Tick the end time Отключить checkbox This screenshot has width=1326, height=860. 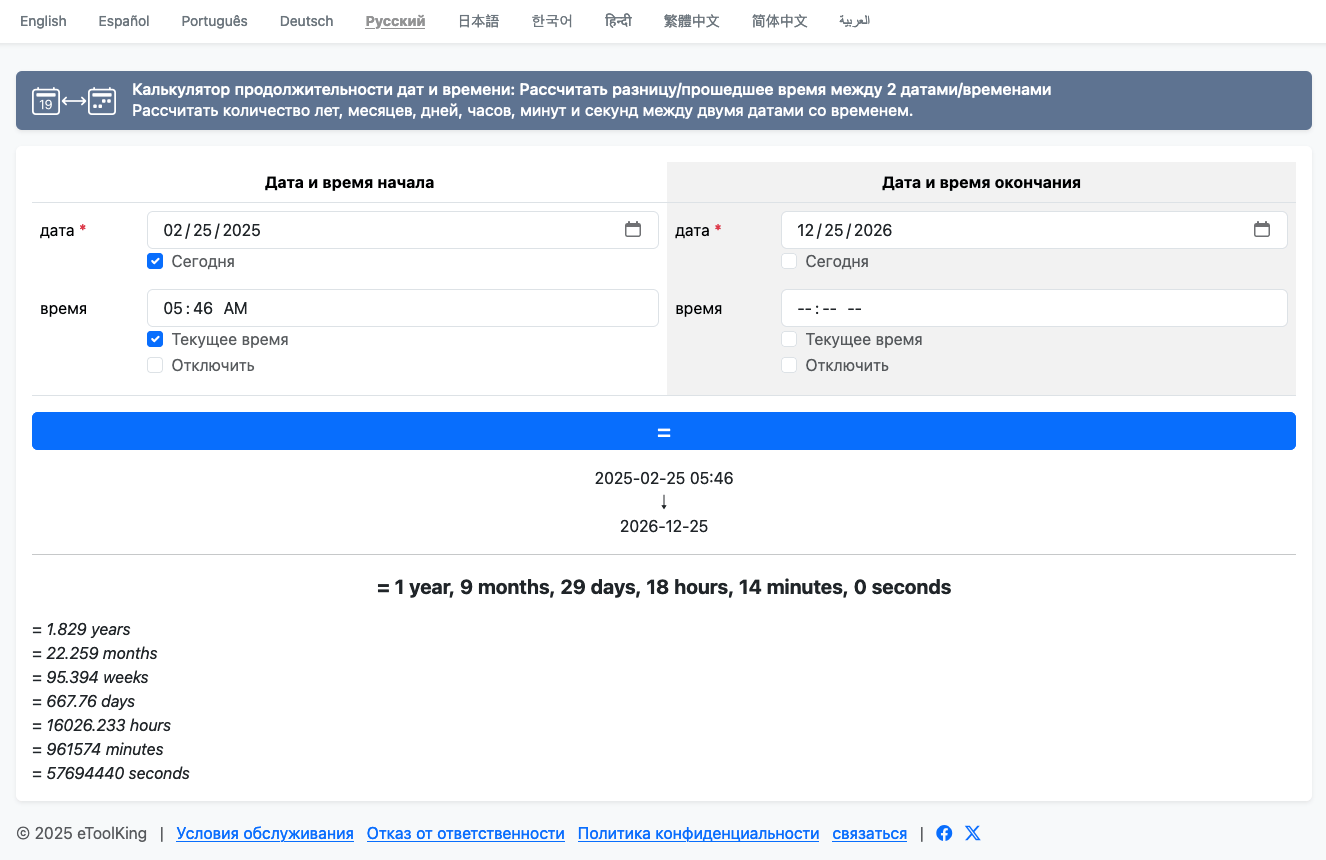click(x=789, y=366)
